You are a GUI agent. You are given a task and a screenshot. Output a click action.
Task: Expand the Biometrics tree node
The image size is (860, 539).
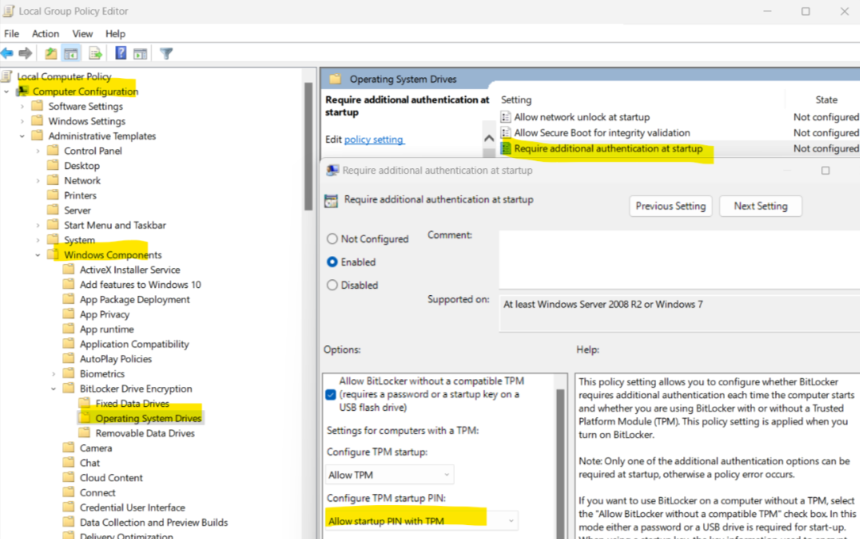point(53,373)
